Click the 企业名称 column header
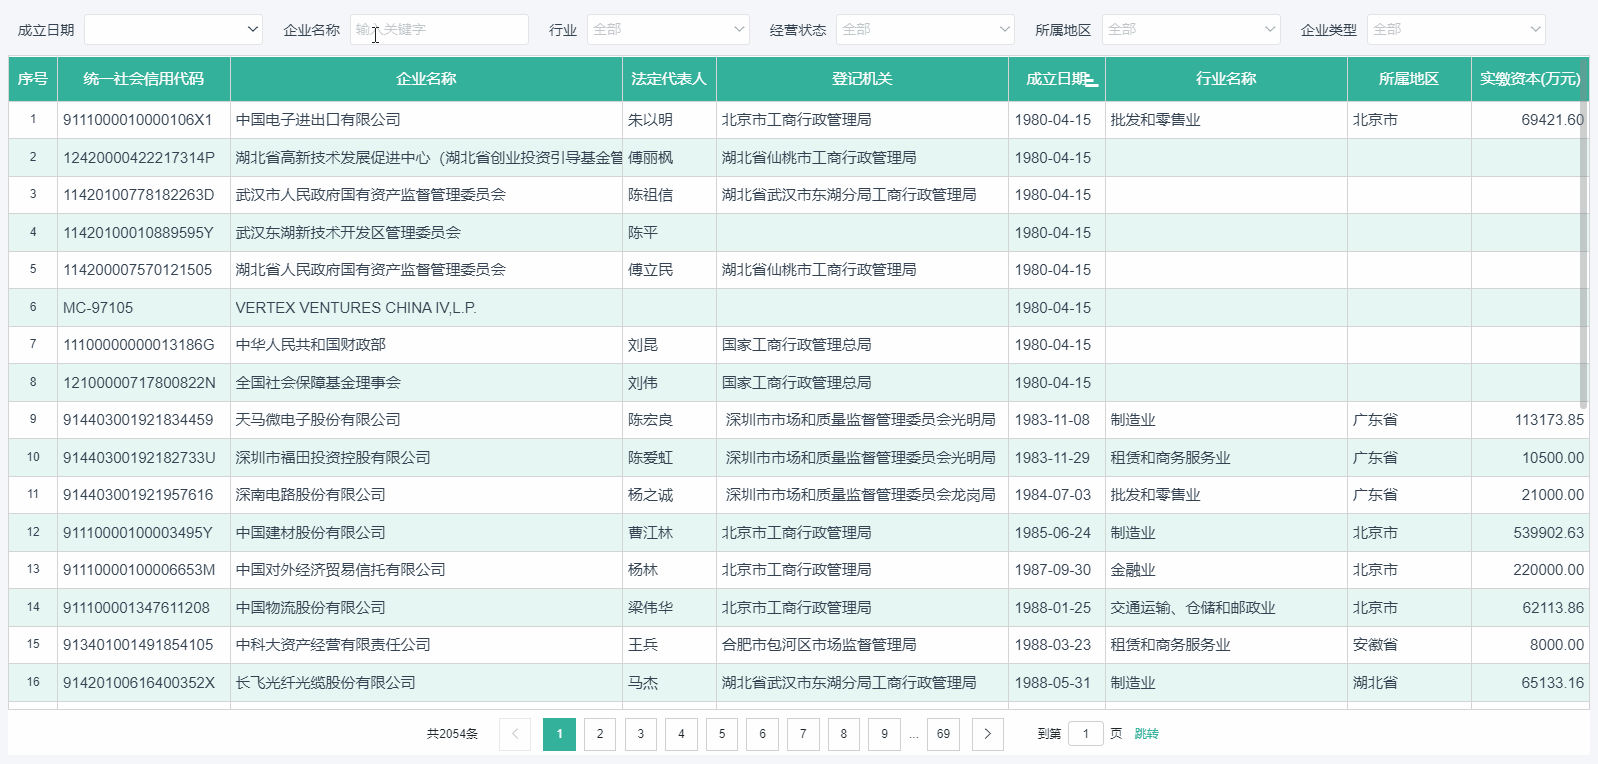The width and height of the screenshot is (1598, 764). (426, 79)
